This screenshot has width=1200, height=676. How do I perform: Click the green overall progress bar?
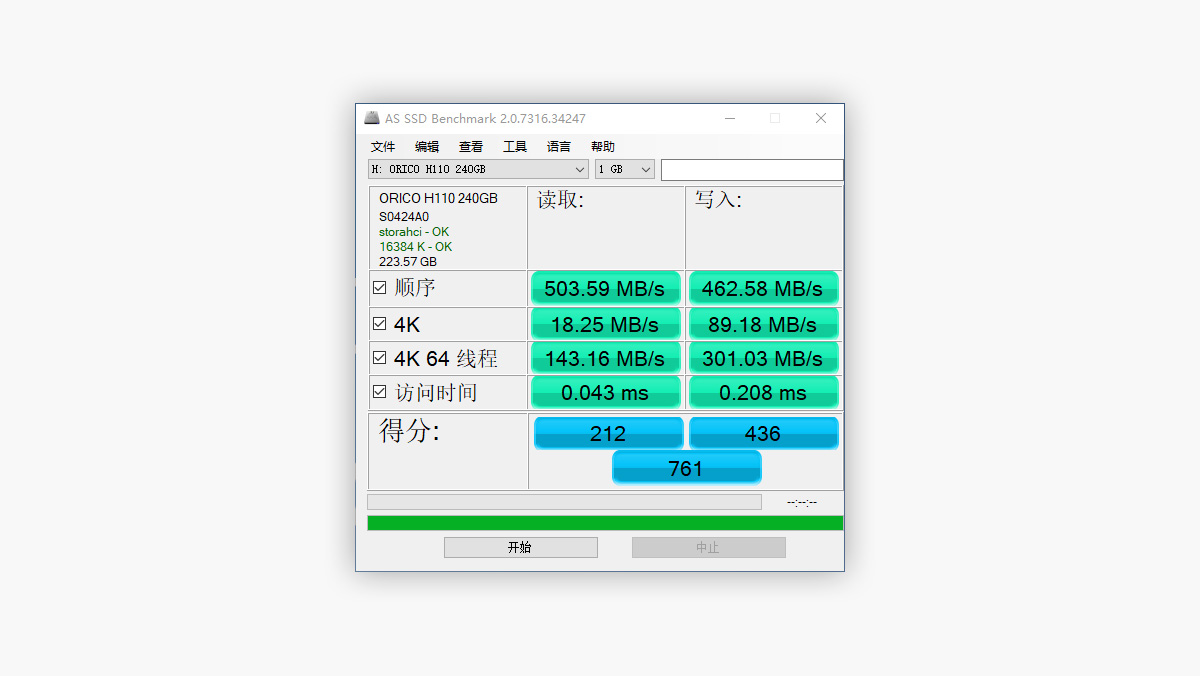[x=605, y=523]
